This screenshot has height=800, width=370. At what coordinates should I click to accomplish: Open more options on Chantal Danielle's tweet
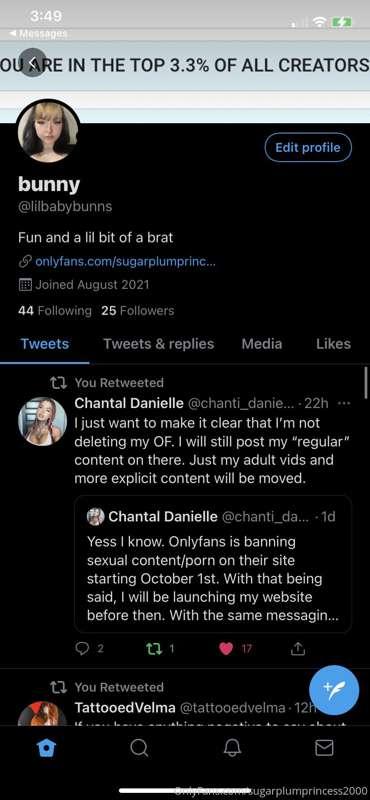click(344, 403)
